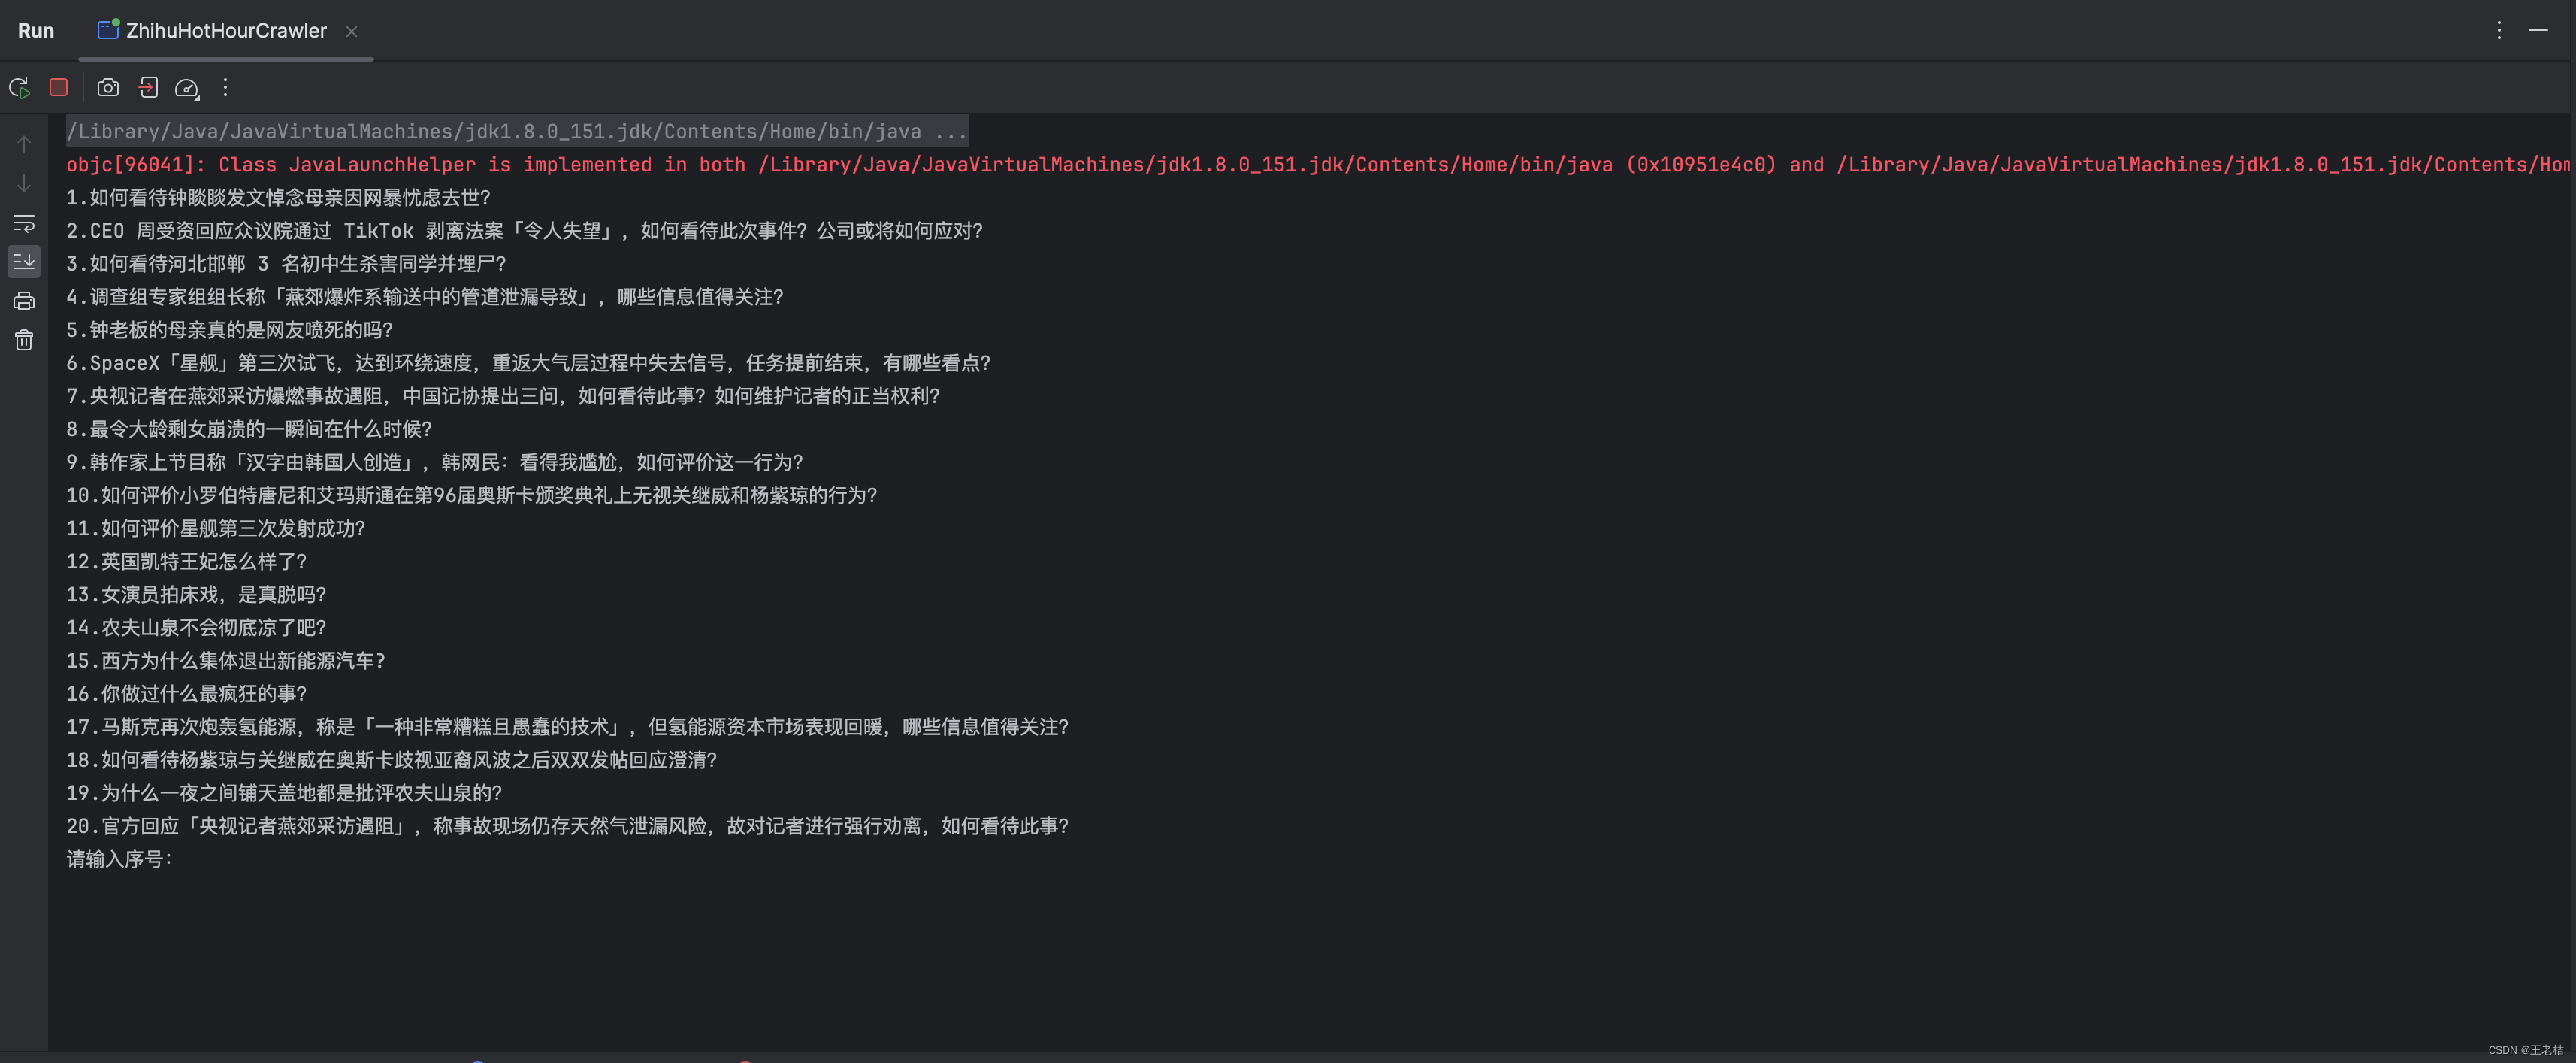Close the ZhihuHotHourCrawler tab
The height and width of the screenshot is (1063, 2576).
pos(351,31)
